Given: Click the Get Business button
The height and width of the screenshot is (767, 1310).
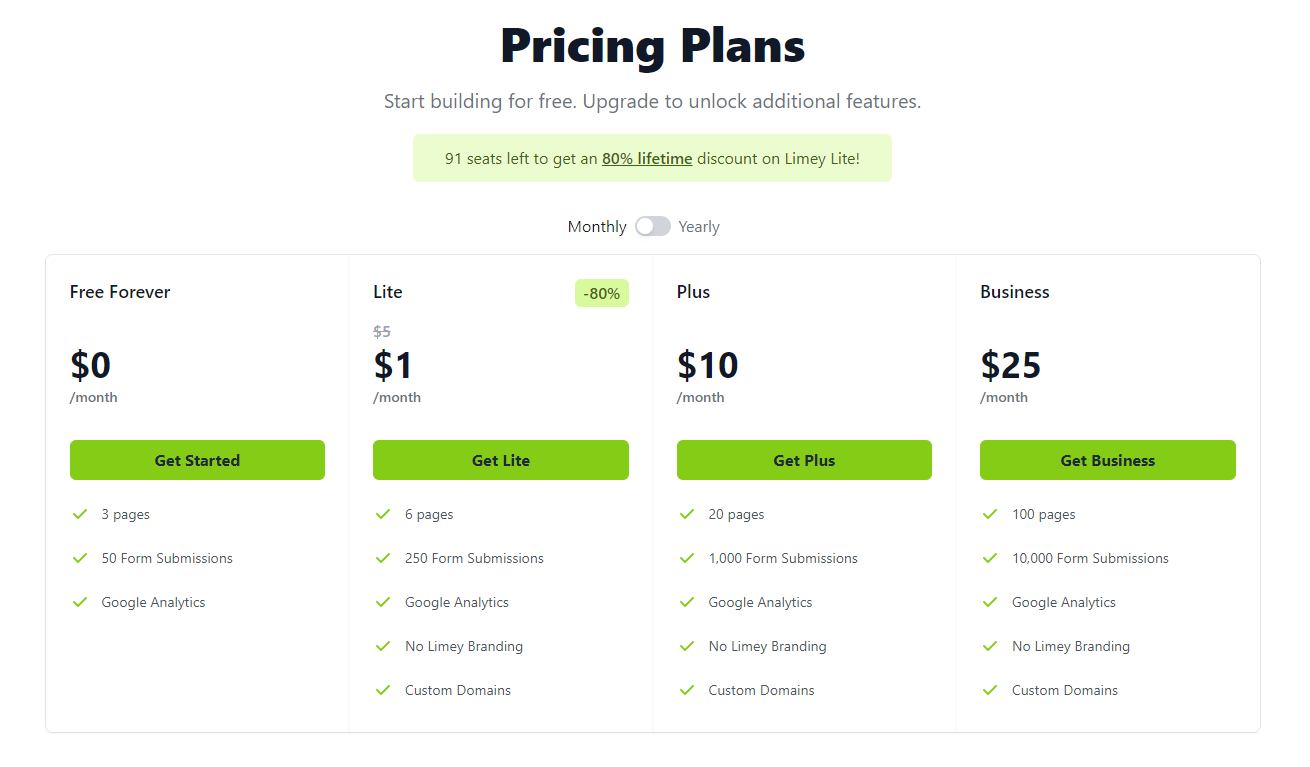Looking at the screenshot, I should point(1108,460).
